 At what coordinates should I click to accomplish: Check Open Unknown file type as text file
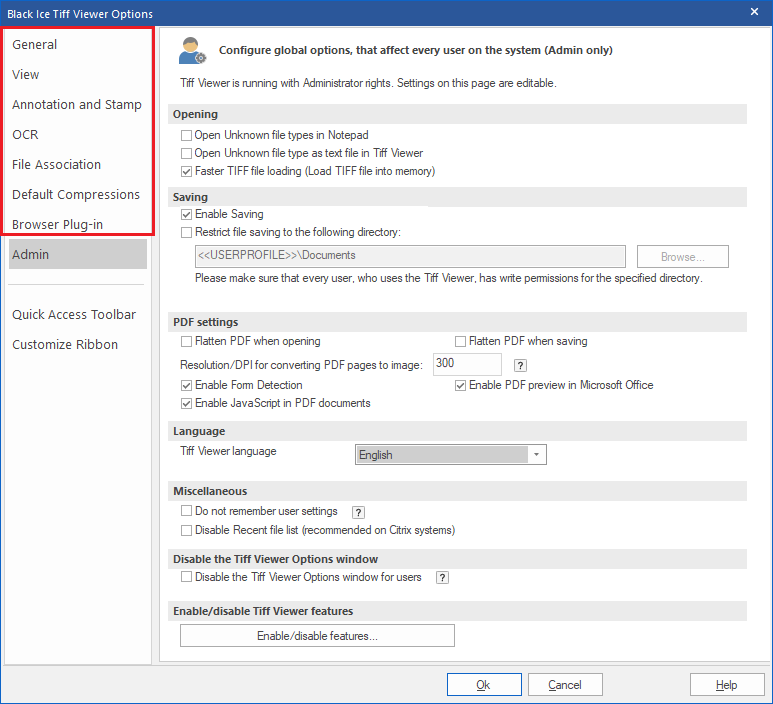tap(186, 153)
